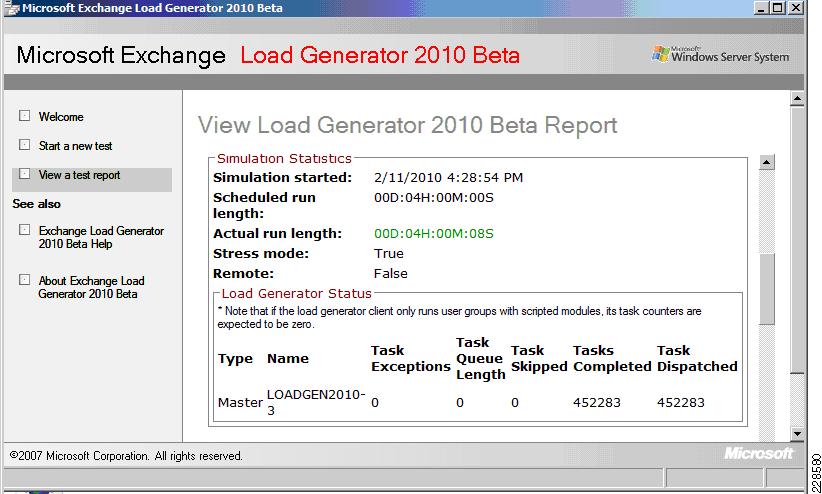This screenshot has width=822, height=494.
Task: Click the Tasks Completed column header
Action: (612, 359)
